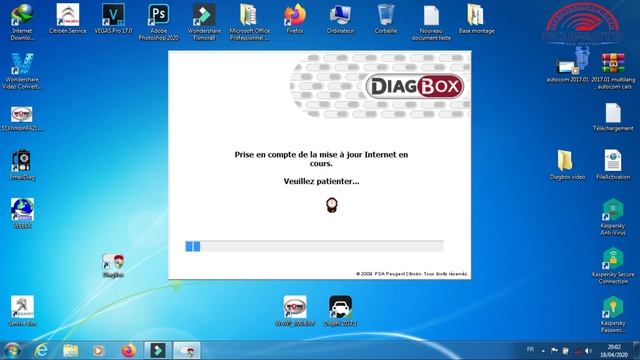Click the DiagBox update progress bar

click(x=314, y=246)
